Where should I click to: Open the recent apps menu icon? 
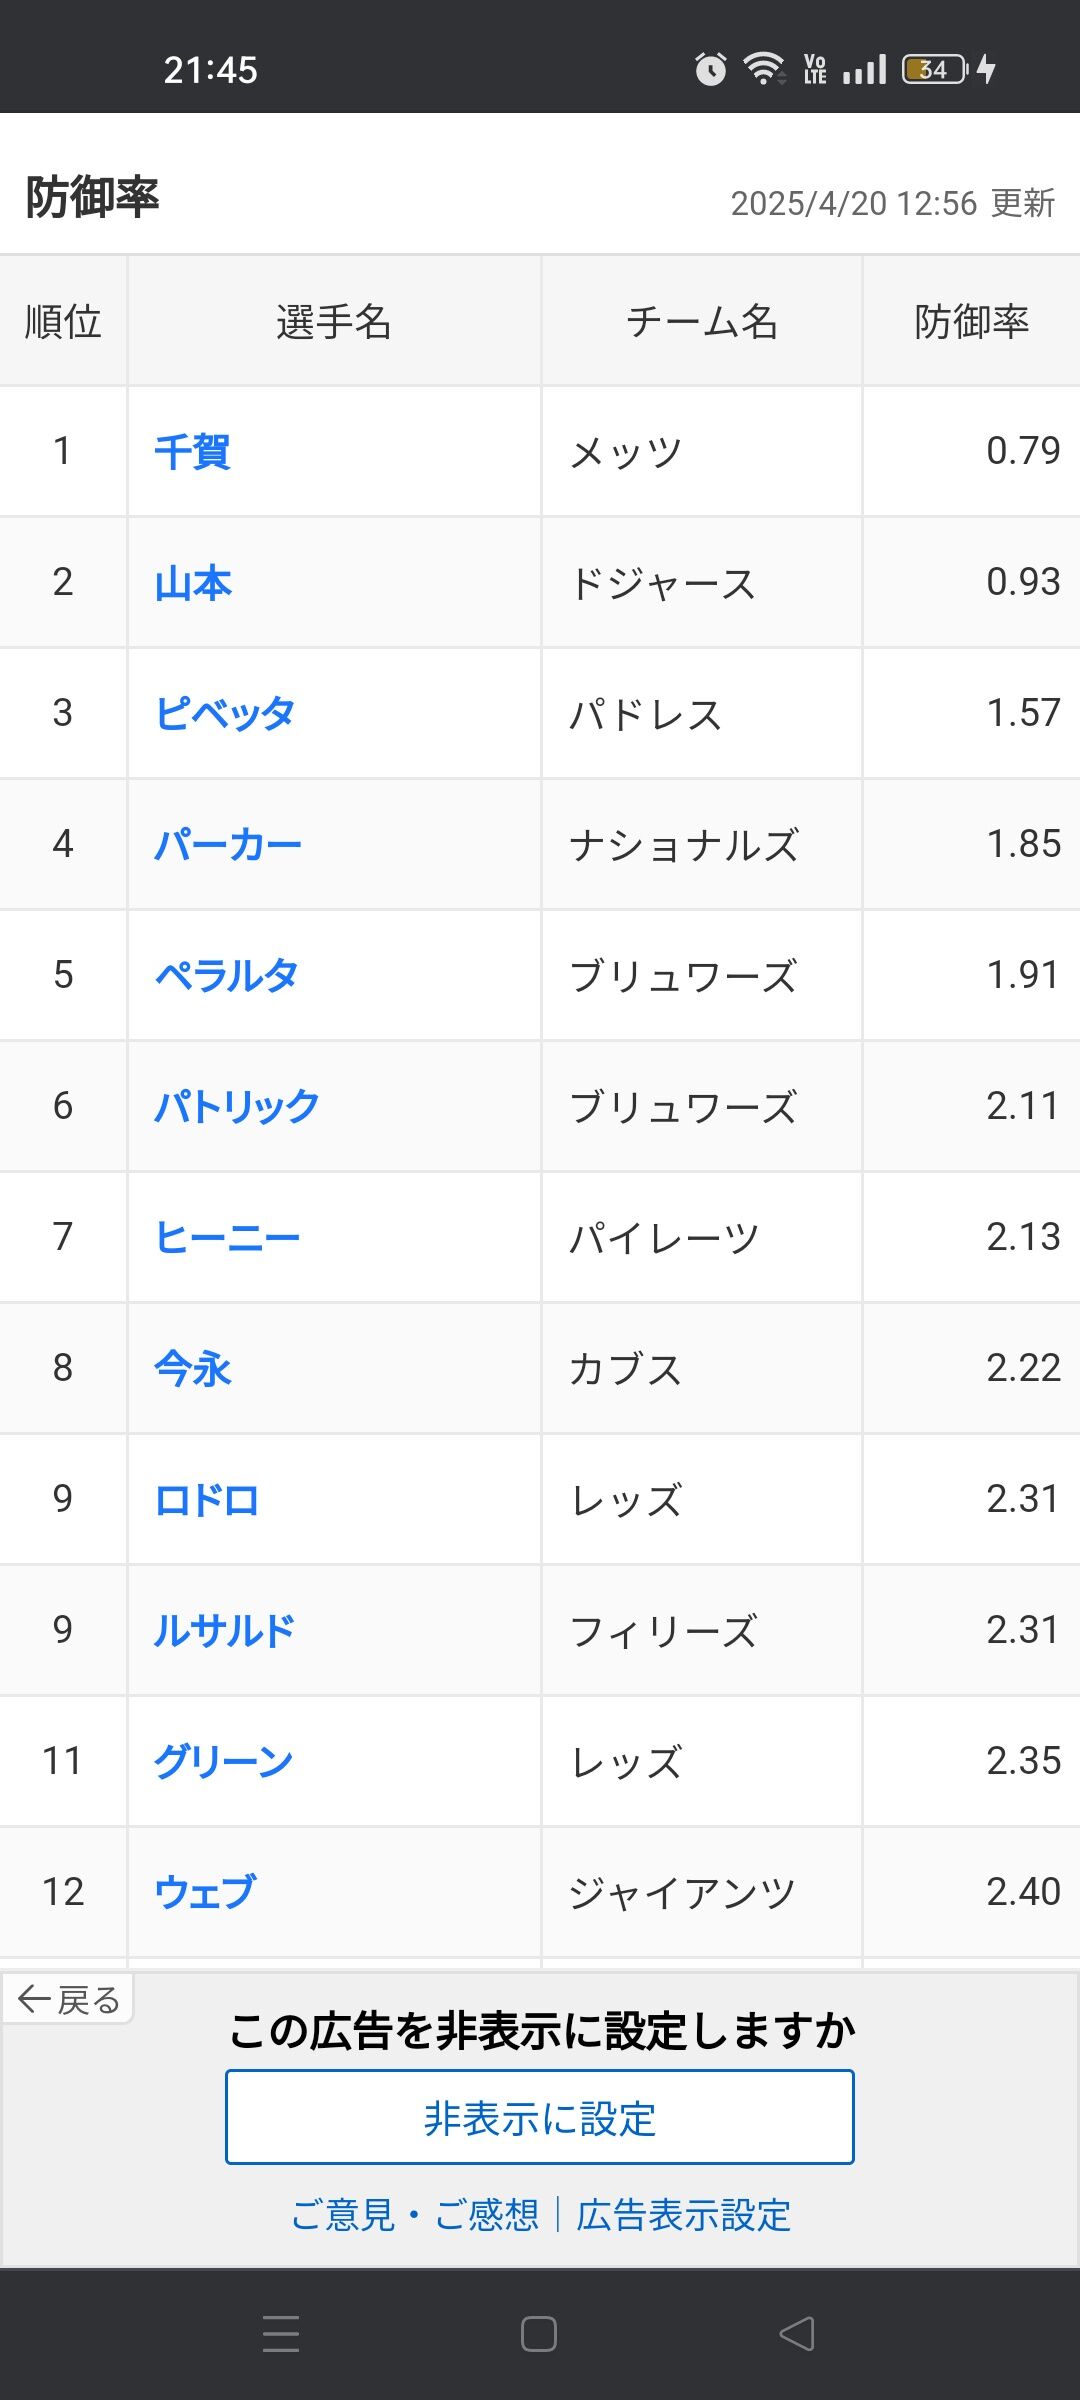[x=281, y=2334]
